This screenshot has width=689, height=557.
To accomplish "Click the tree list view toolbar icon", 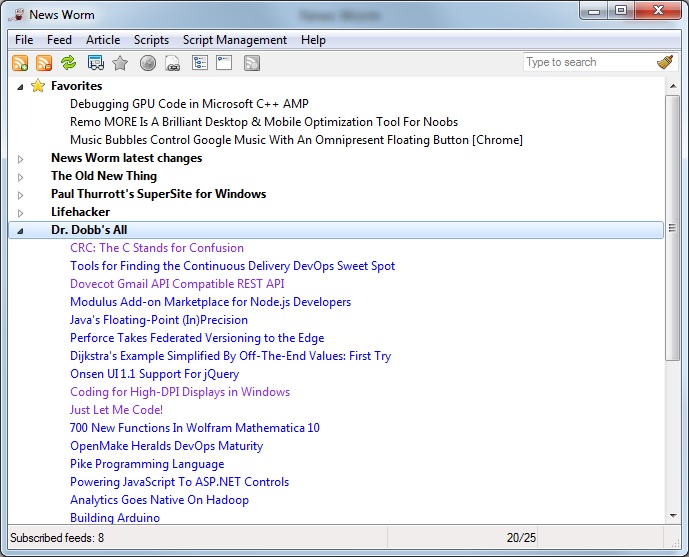I will tap(199, 63).
